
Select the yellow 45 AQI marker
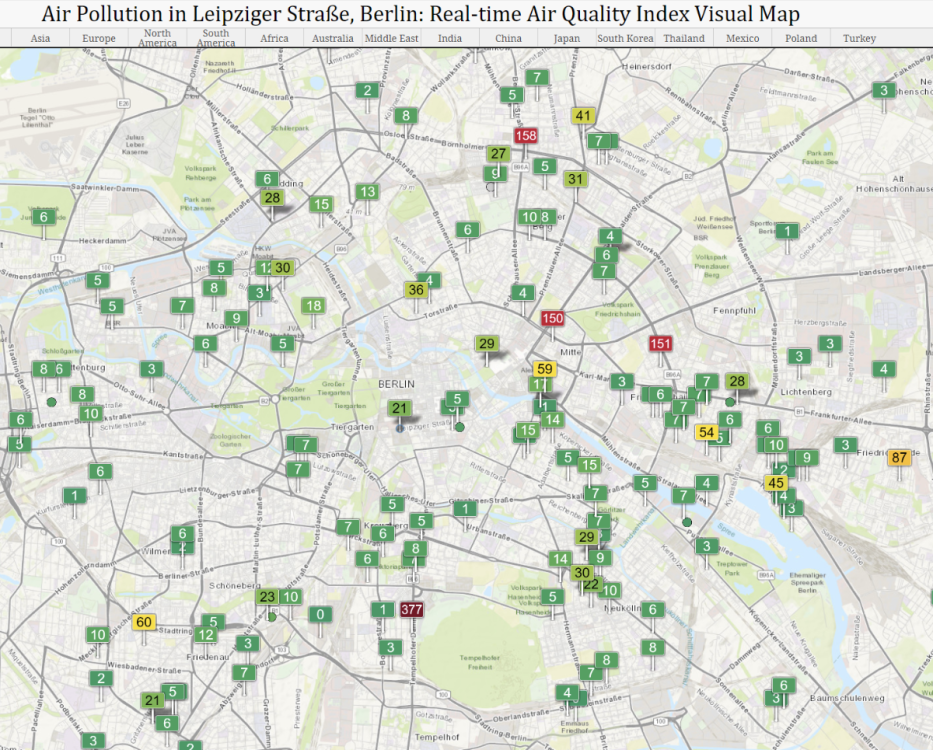click(776, 482)
